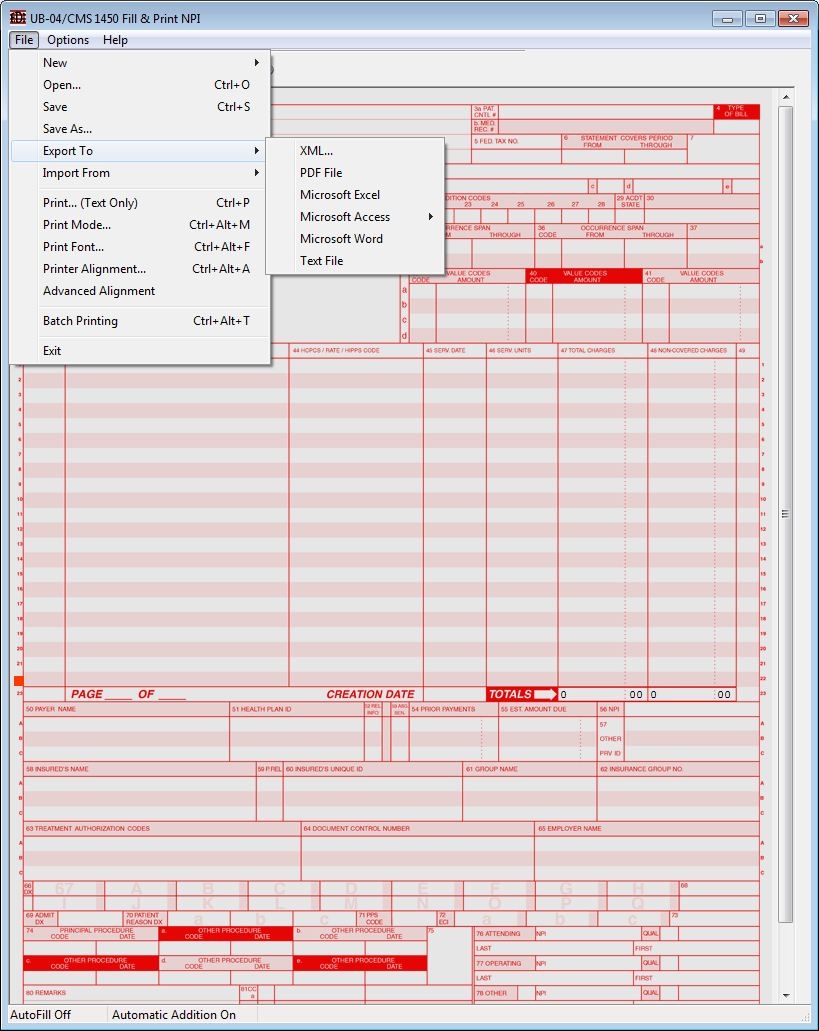
Task: Click the scrollbar up arrow
Action: 786,97
